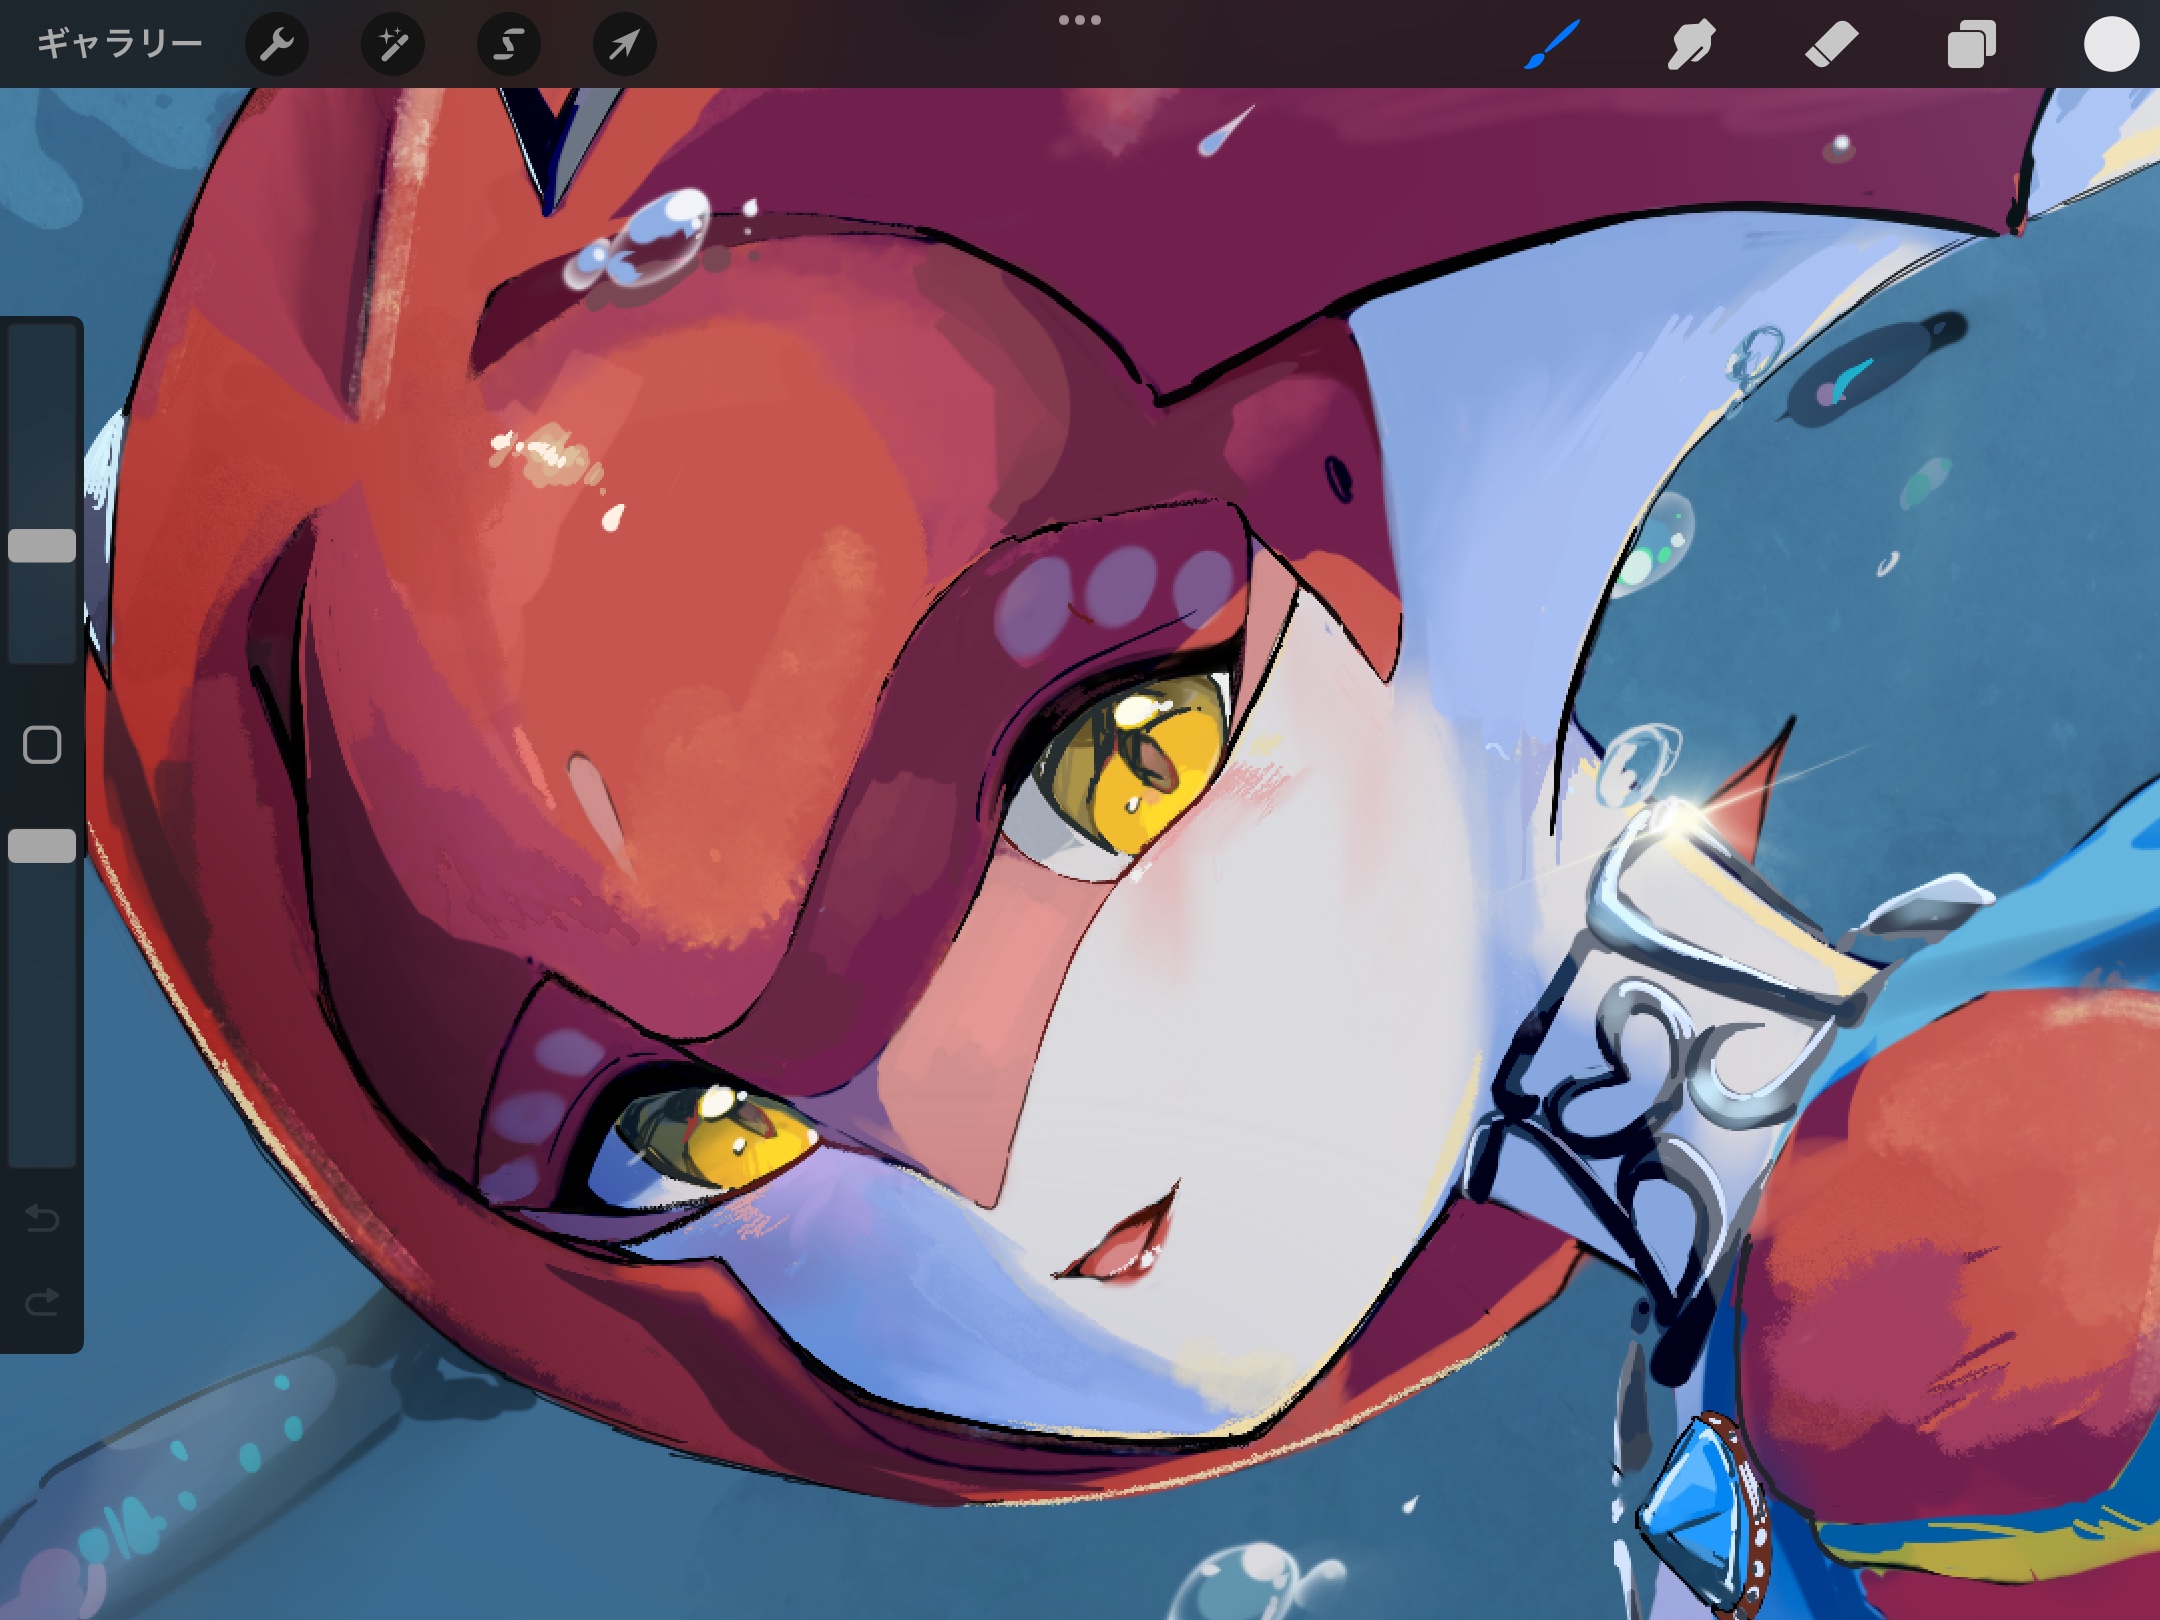The image size is (2160, 1620).
Task: Open the three-dot multitasking menu
Action: (x=1079, y=20)
